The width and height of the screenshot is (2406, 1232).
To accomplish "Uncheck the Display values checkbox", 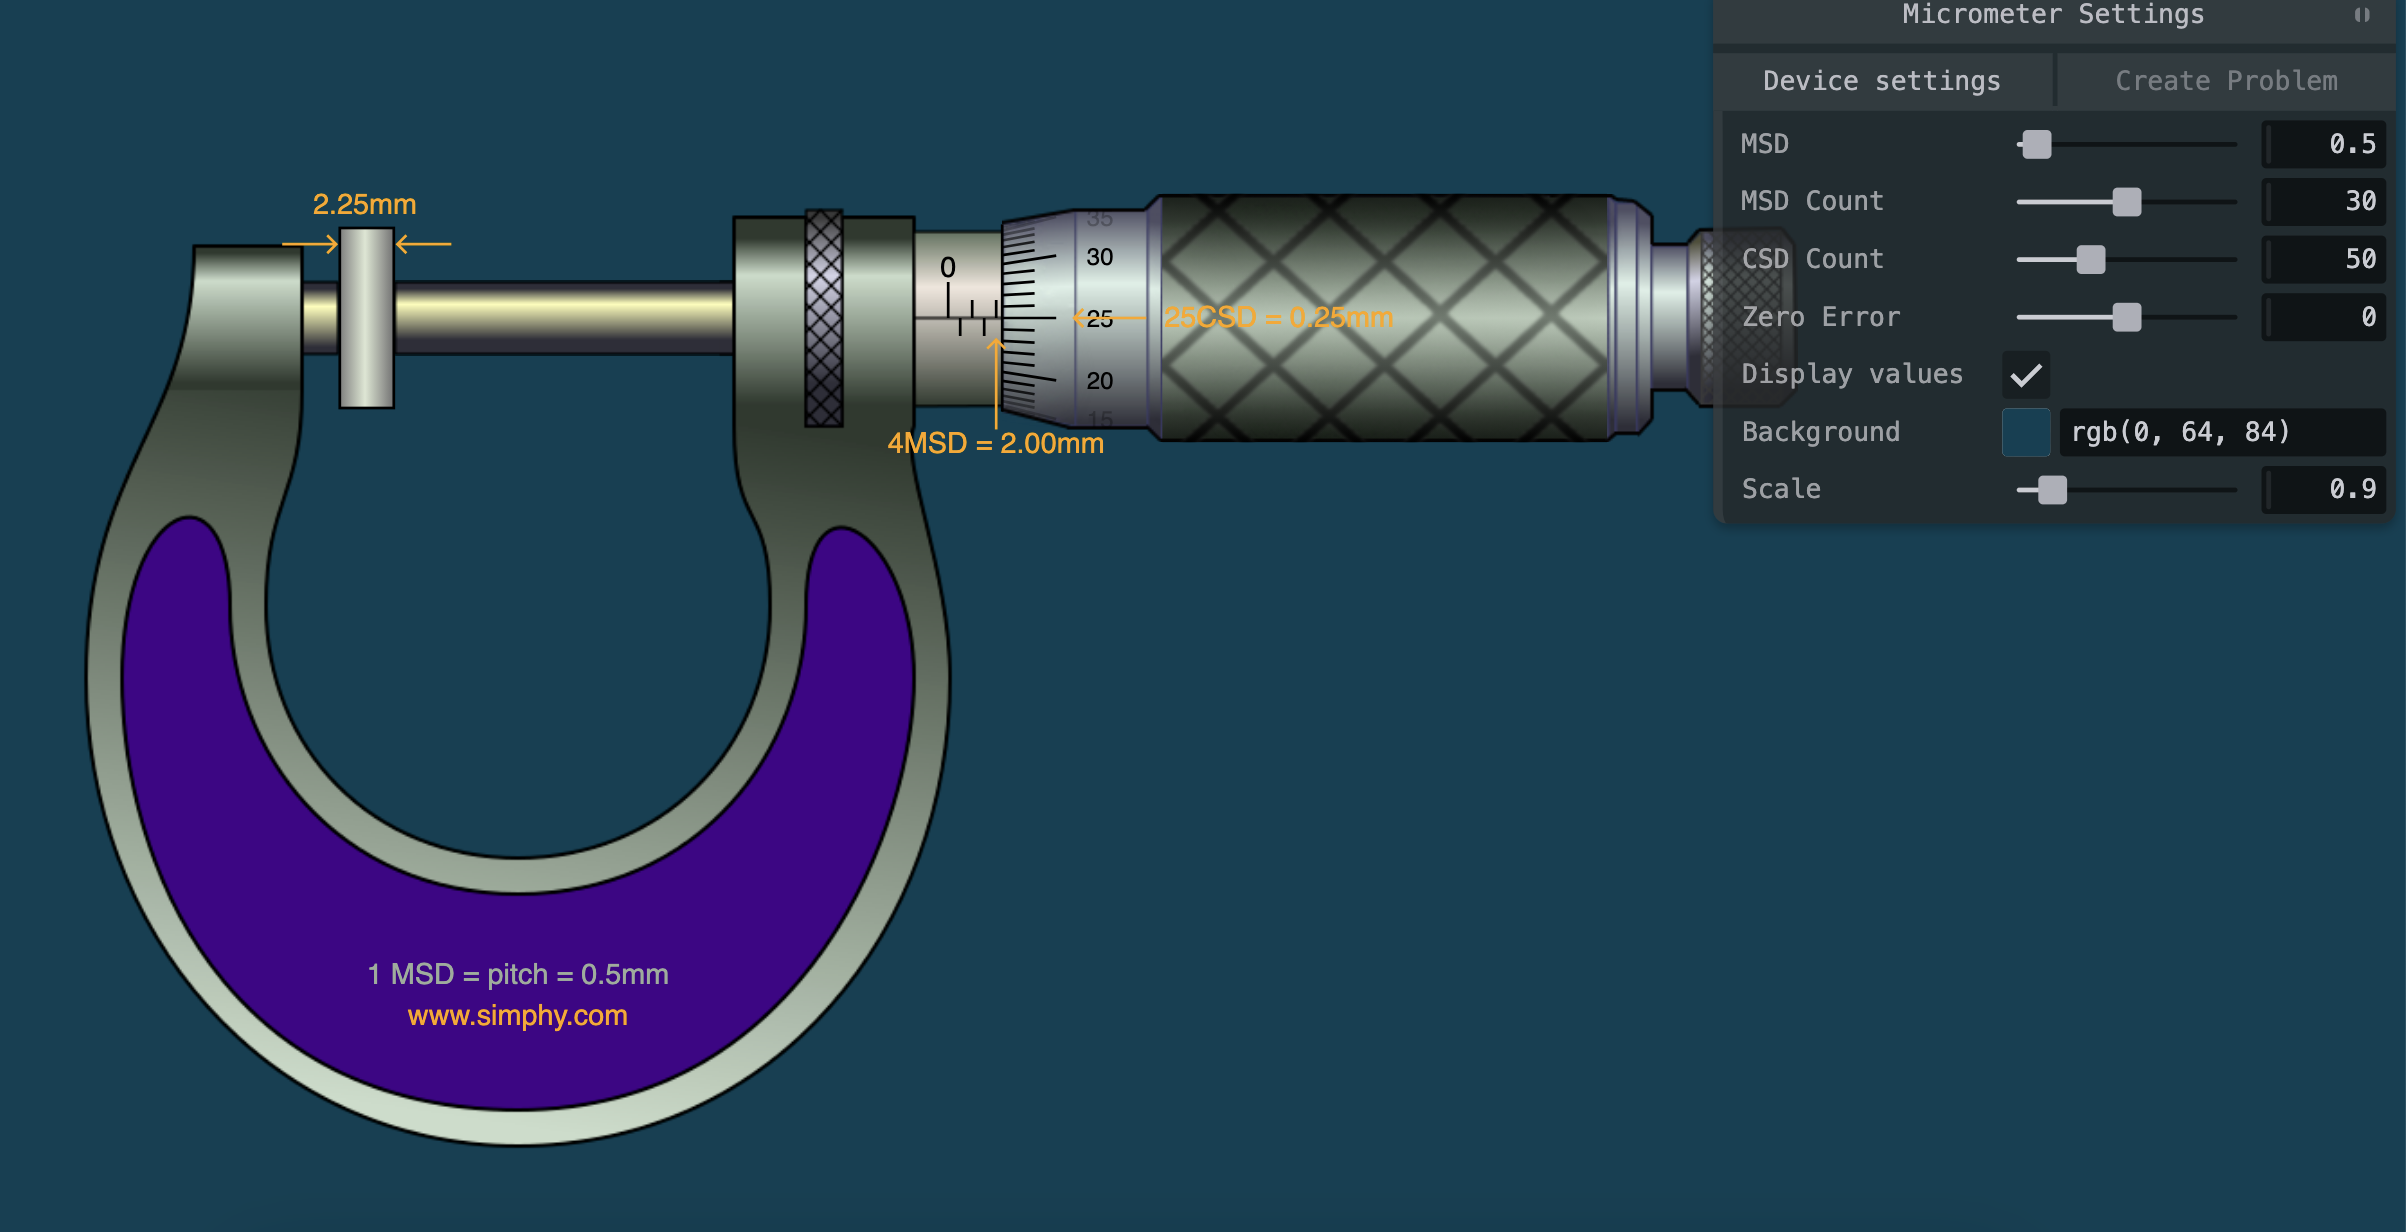I will (2026, 375).
